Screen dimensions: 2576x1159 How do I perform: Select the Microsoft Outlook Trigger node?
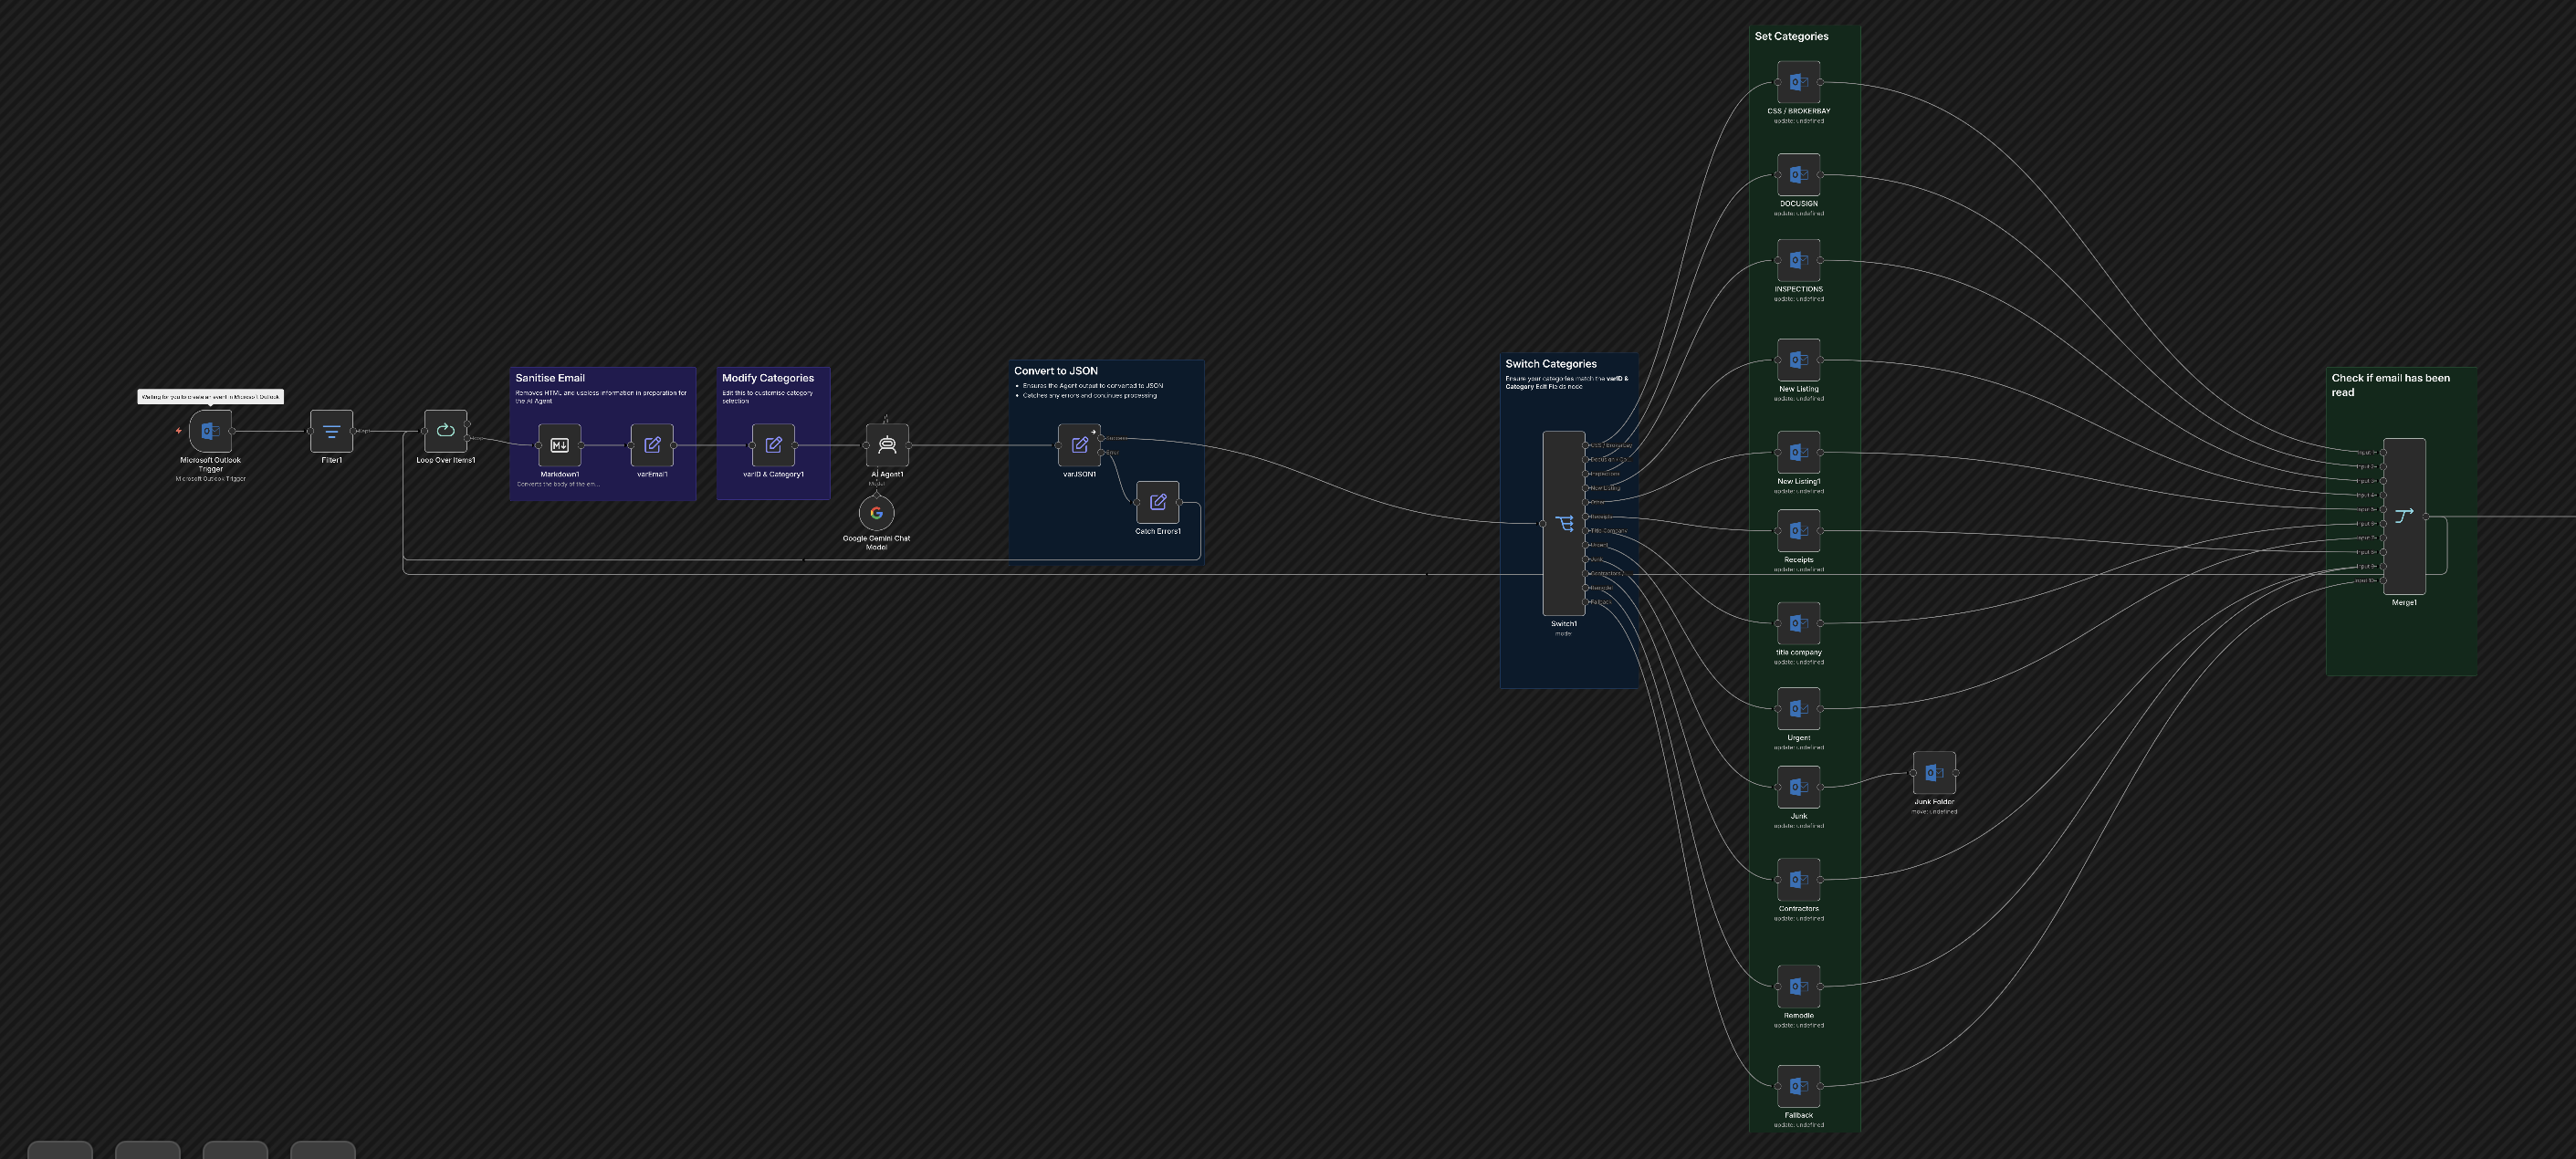click(x=210, y=431)
